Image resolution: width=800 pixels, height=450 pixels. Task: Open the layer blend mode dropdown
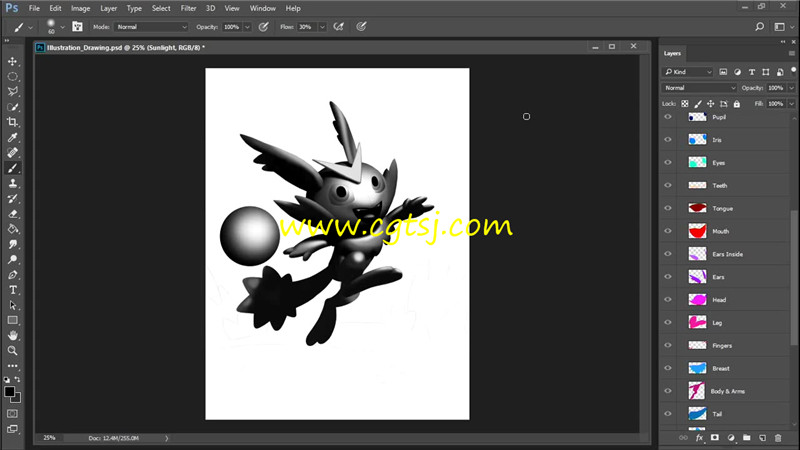point(699,88)
